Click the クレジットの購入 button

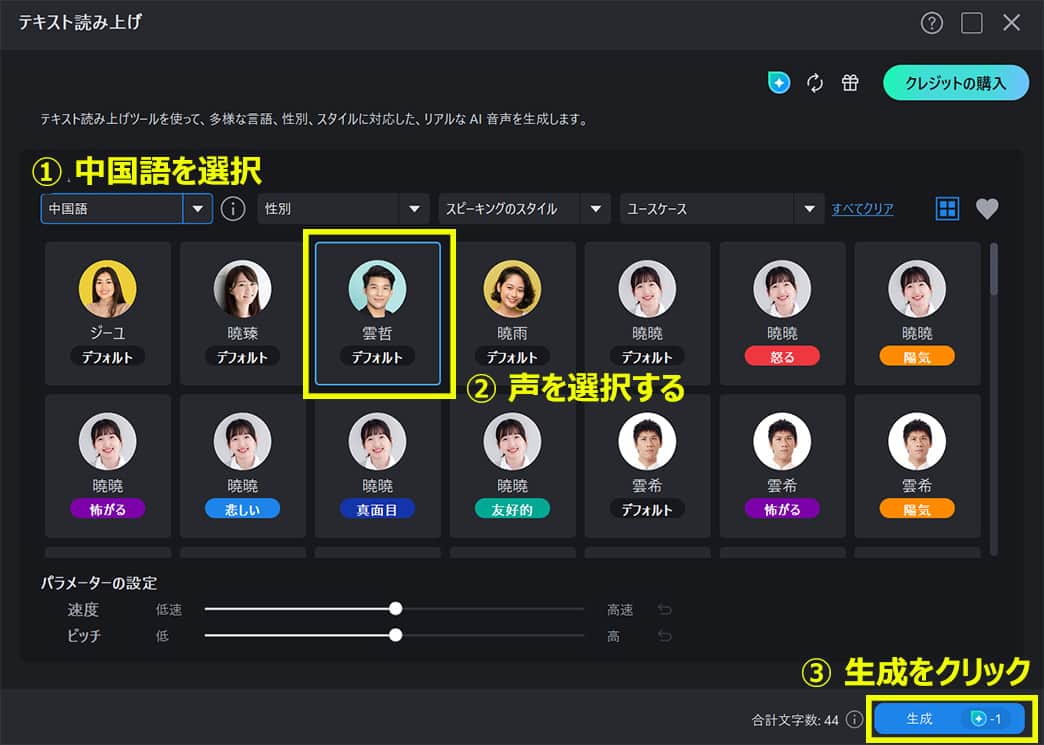click(956, 83)
